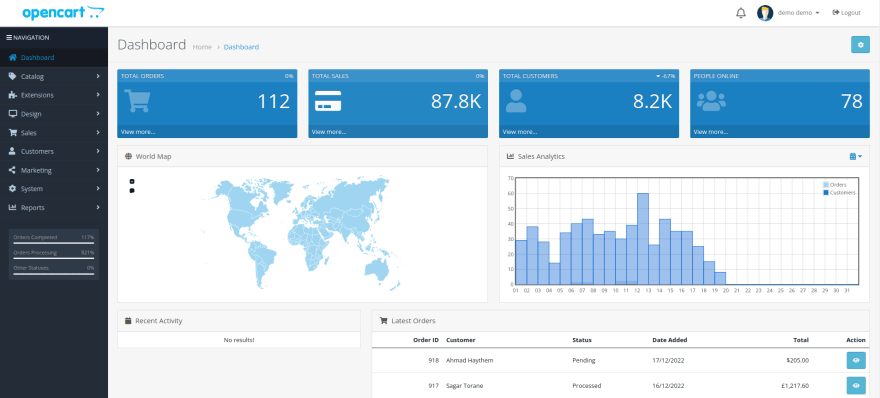Click the Reports chart icon in sidebar

(12, 207)
